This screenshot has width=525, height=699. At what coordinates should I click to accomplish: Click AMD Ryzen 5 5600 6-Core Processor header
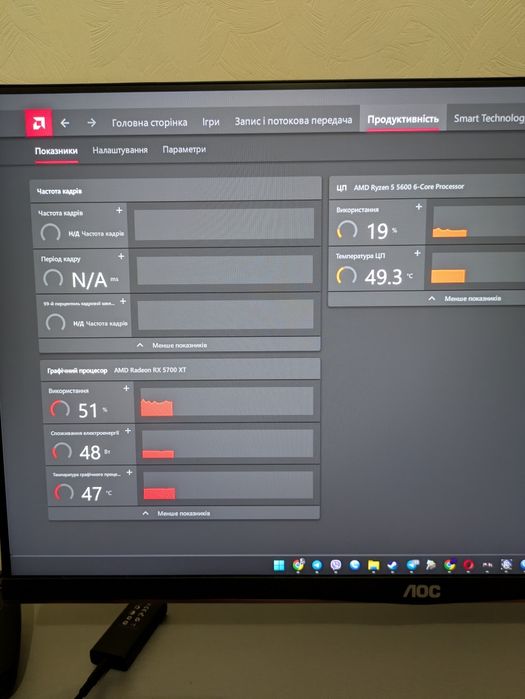(x=409, y=187)
